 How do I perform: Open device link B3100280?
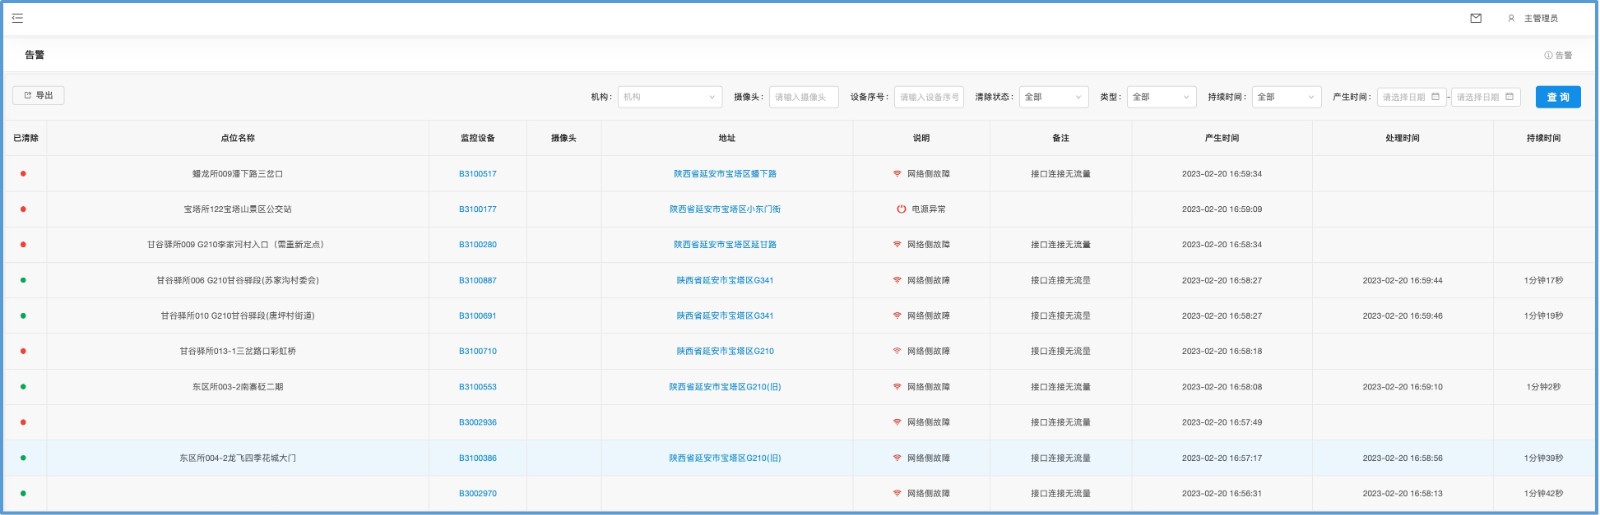[477, 244]
